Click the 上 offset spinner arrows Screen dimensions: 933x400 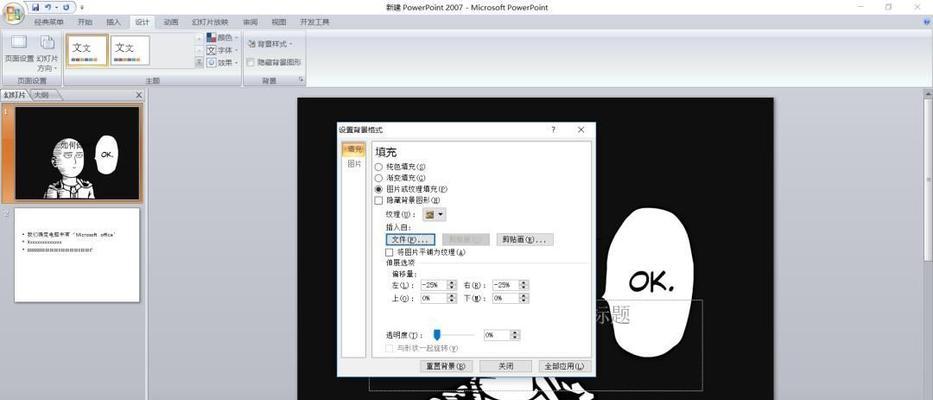pos(451,298)
